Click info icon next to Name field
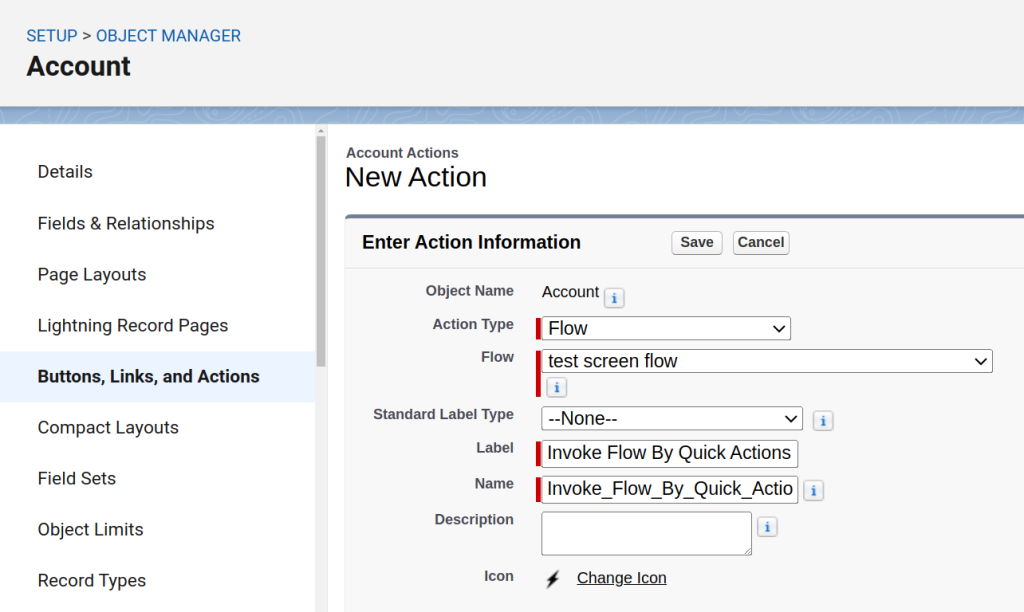This screenshot has width=1024, height=612. tap(813, 491)
